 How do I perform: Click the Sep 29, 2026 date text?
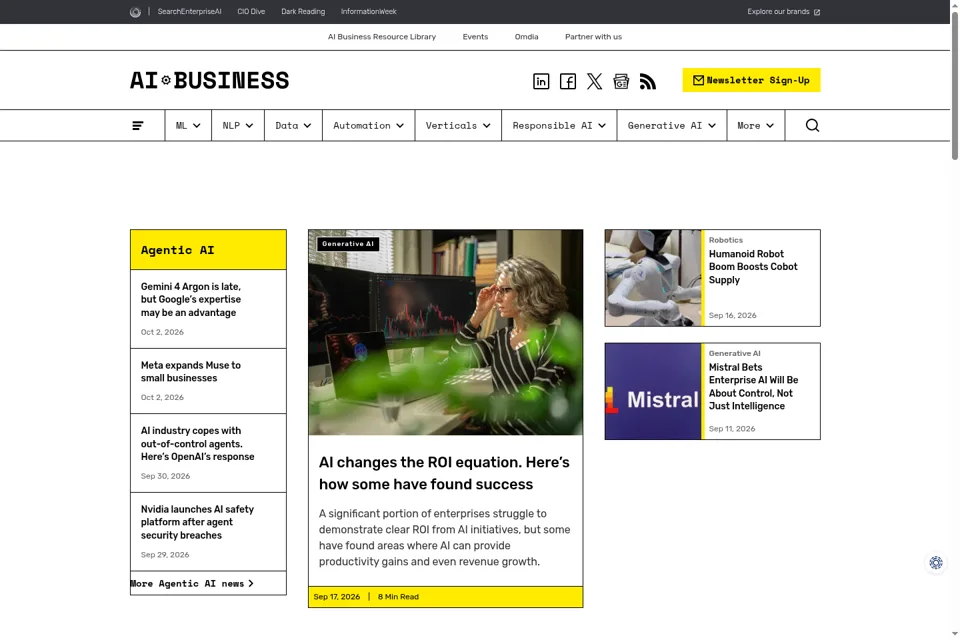coord(165,555)
